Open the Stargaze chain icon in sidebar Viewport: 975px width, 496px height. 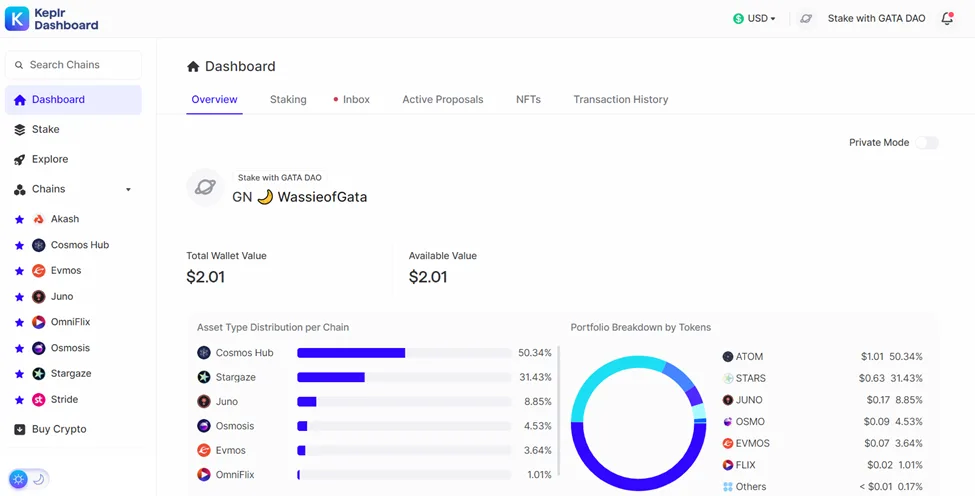39,374
